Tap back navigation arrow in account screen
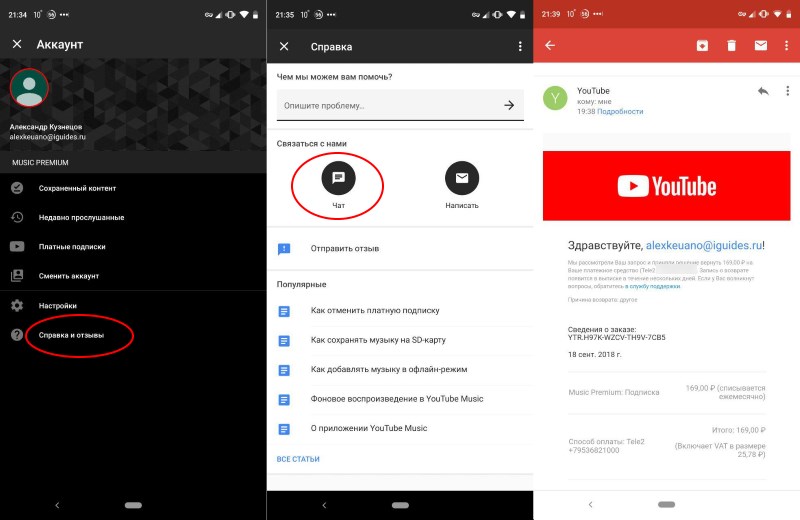Screen dimensions: 800x520 57,505
